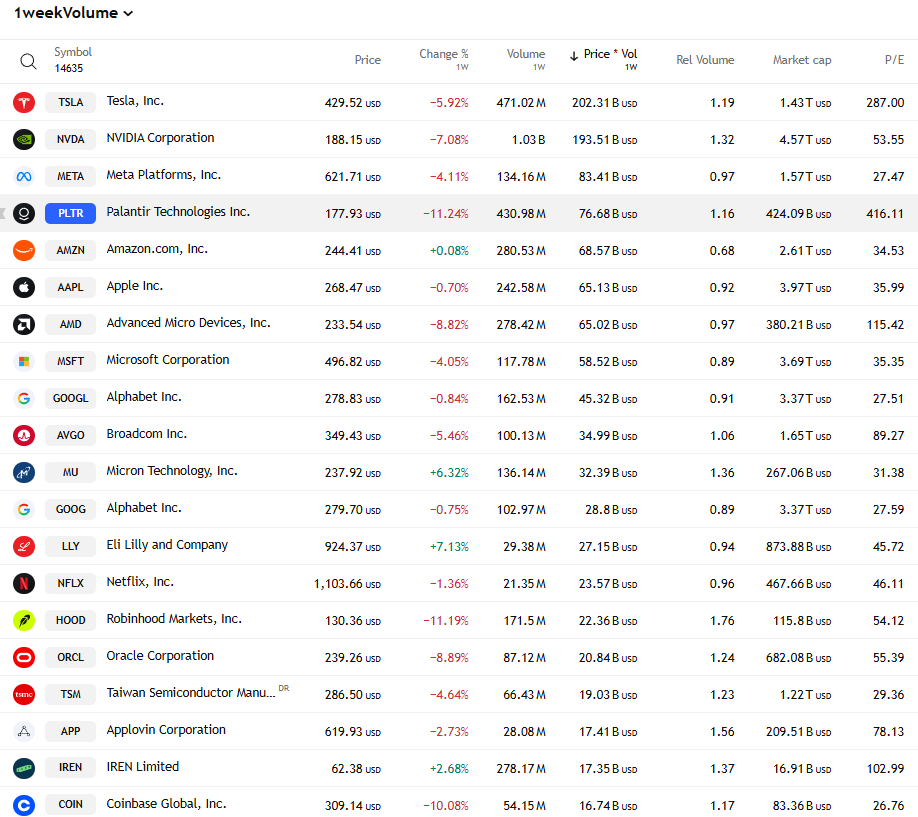Click the Tesla, Inc. company name

[135, 101]
